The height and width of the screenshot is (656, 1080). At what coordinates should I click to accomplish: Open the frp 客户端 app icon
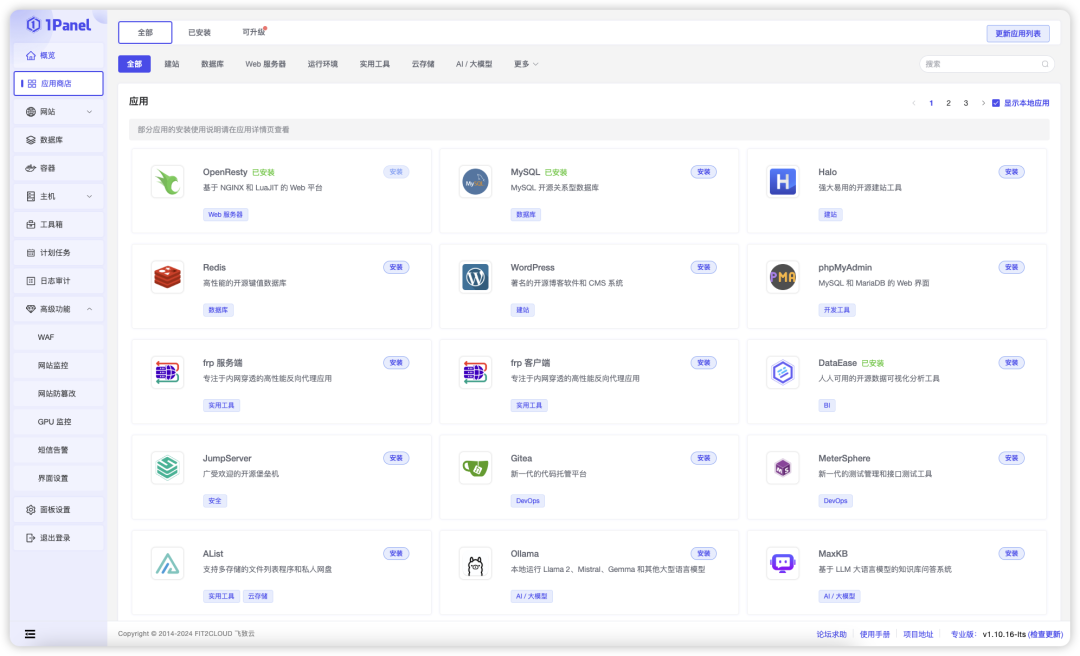click(475, 373)
